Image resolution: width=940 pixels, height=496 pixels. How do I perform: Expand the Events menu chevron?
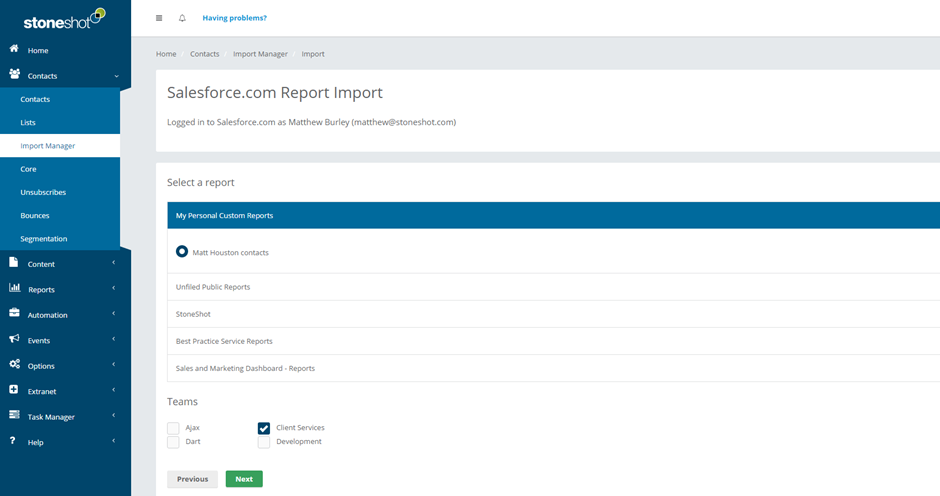[113, 339]
